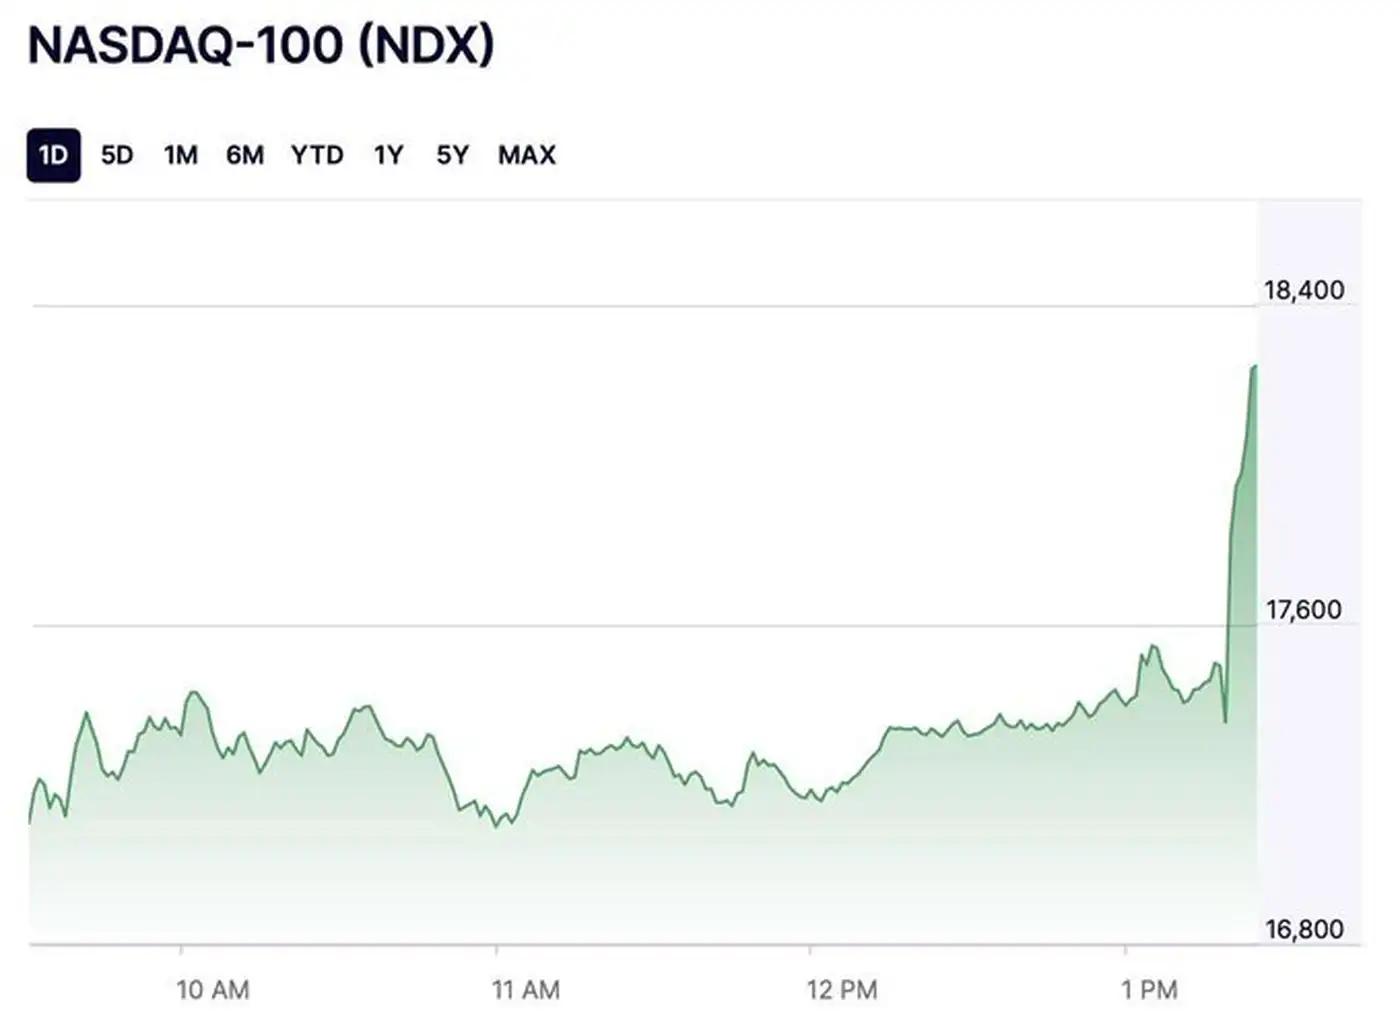Click the 11 AM time axis label

click(x=526, y=990)
